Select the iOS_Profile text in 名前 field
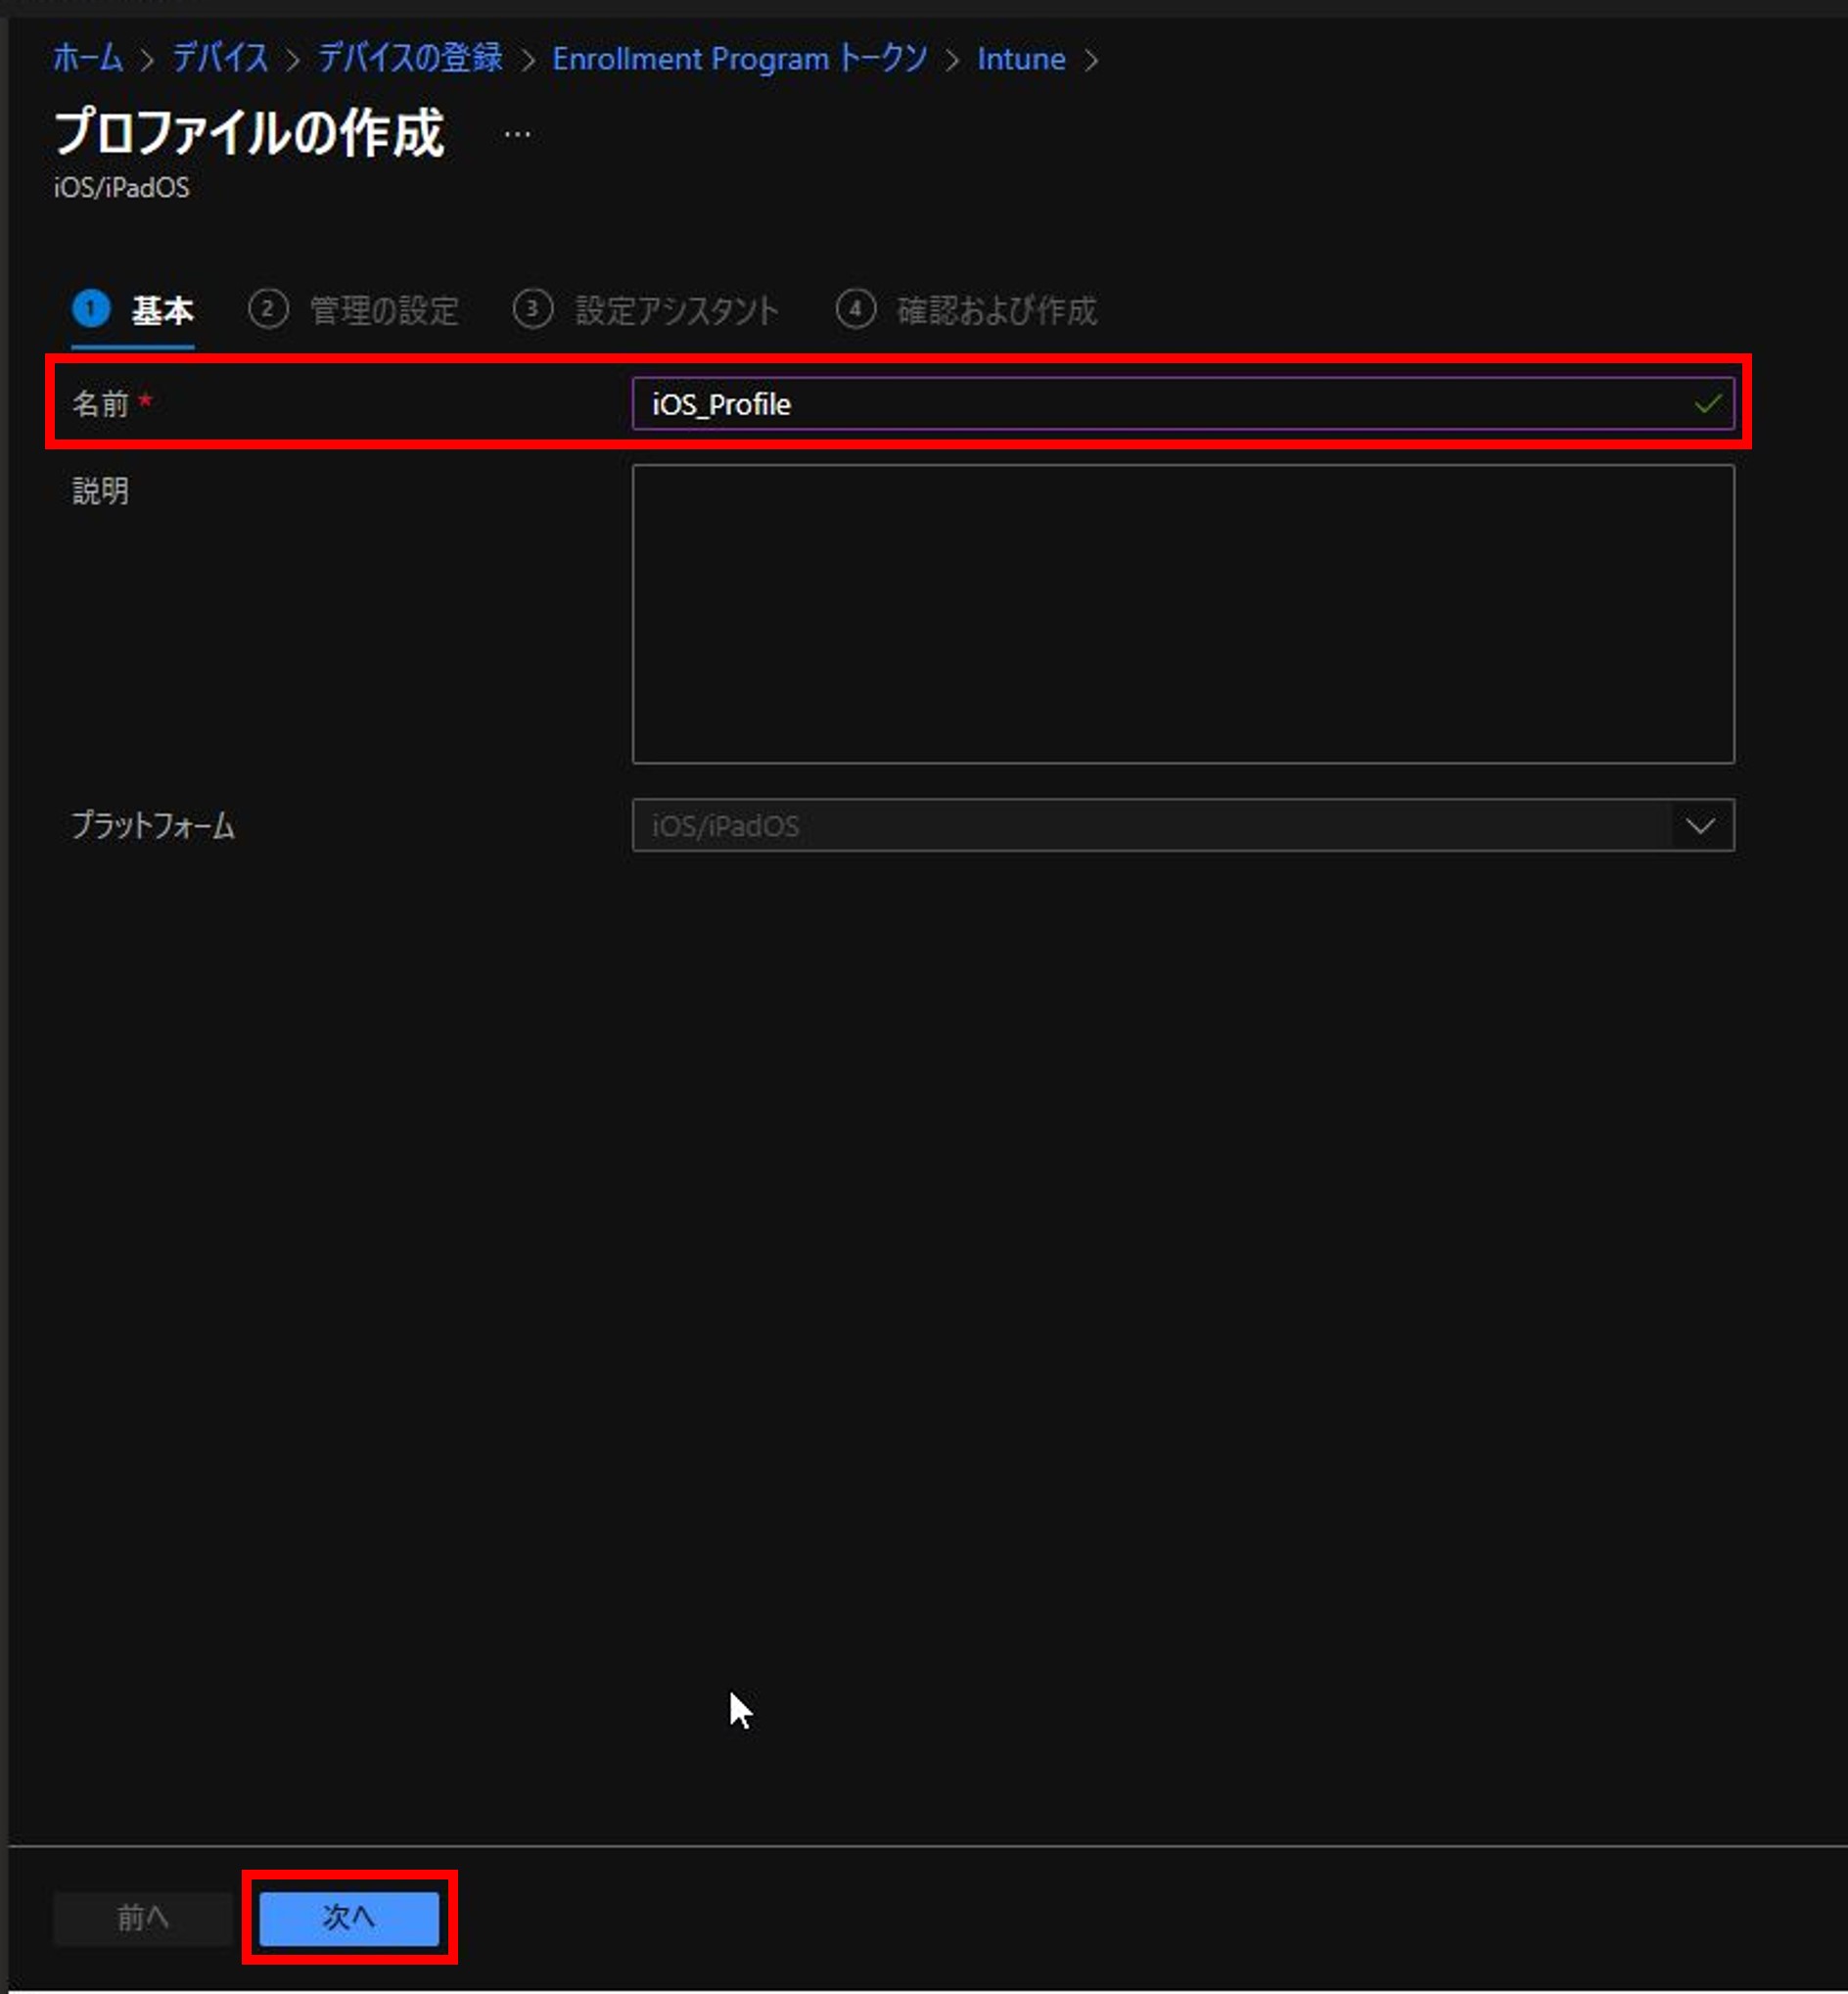1848x1994 pixels. click(x=720, y=404)
